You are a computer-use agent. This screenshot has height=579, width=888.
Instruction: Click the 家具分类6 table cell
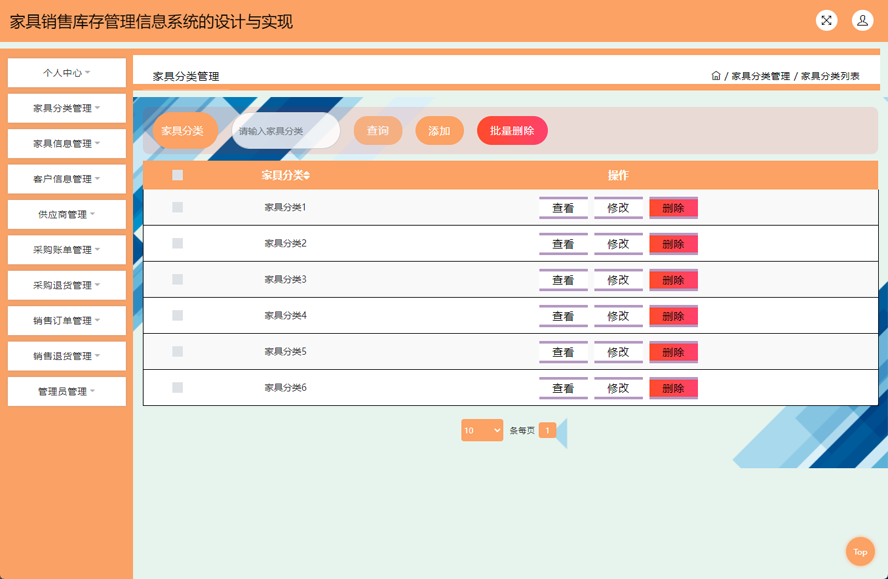coord(285,388)
